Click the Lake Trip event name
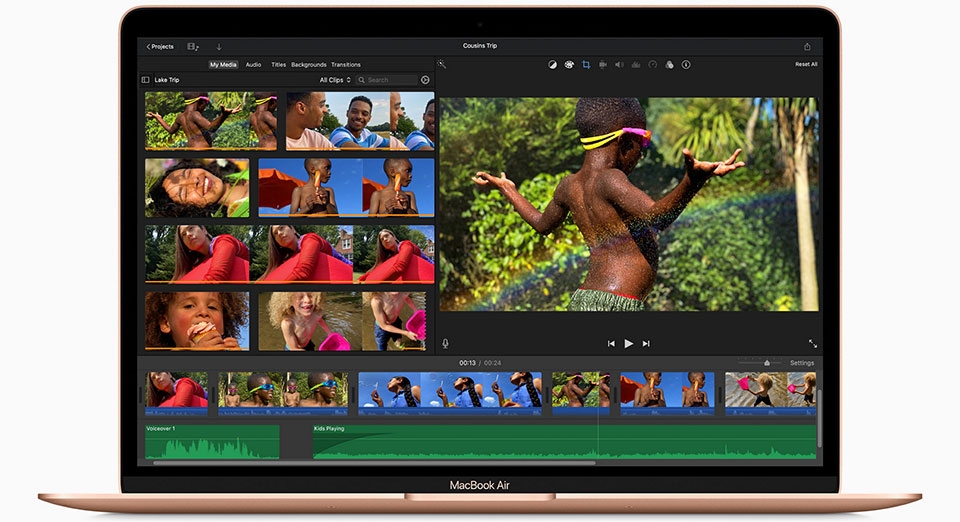Screen dimensions: 960x522 tap(167, 80)
